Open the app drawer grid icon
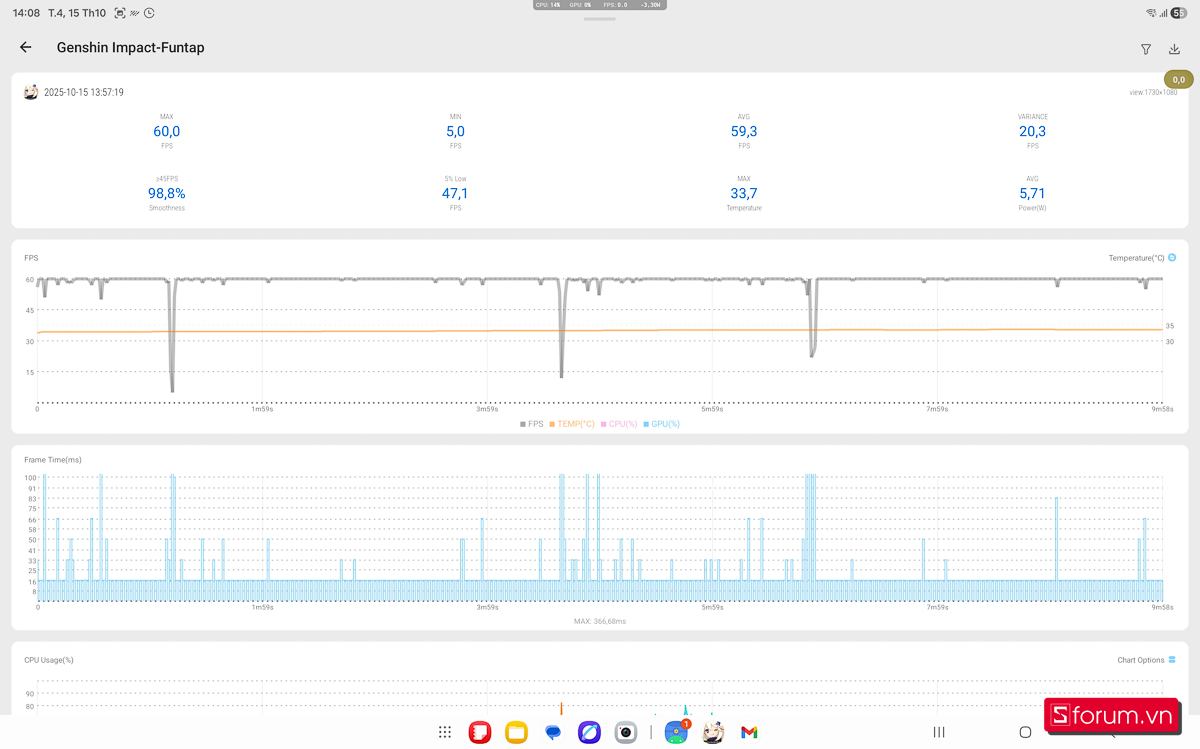Viewport: 1200px width, 749px height. coord(445,732)
